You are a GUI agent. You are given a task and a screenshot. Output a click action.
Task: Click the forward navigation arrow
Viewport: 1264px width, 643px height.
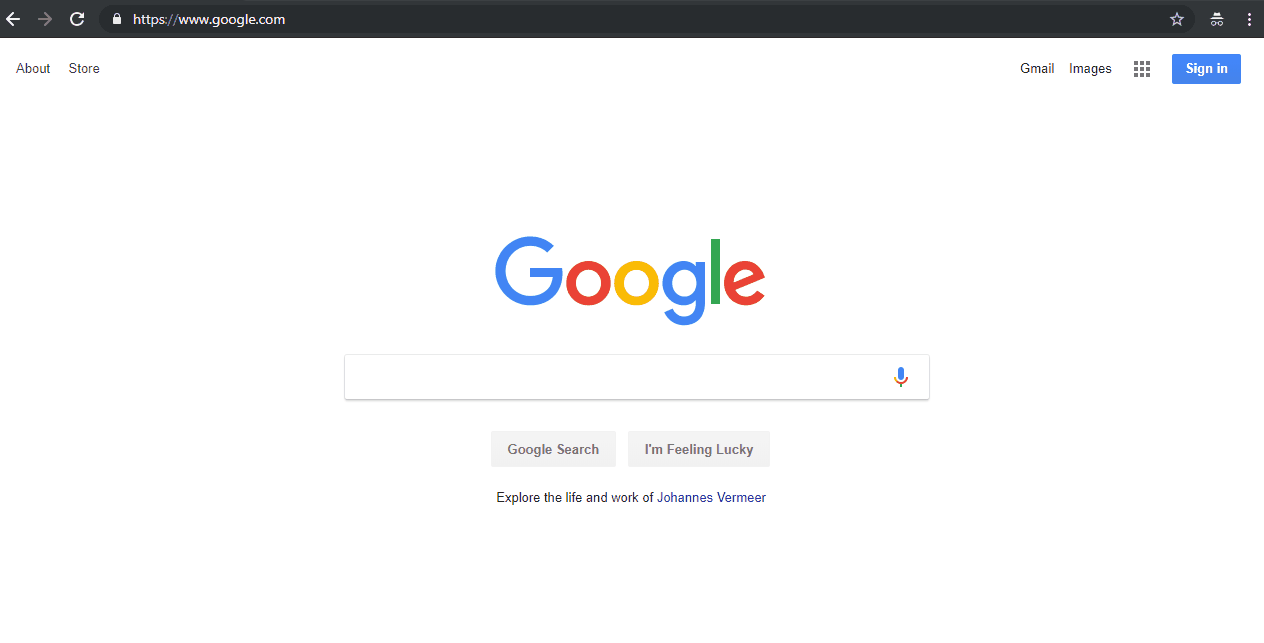[x=44, y=19]
